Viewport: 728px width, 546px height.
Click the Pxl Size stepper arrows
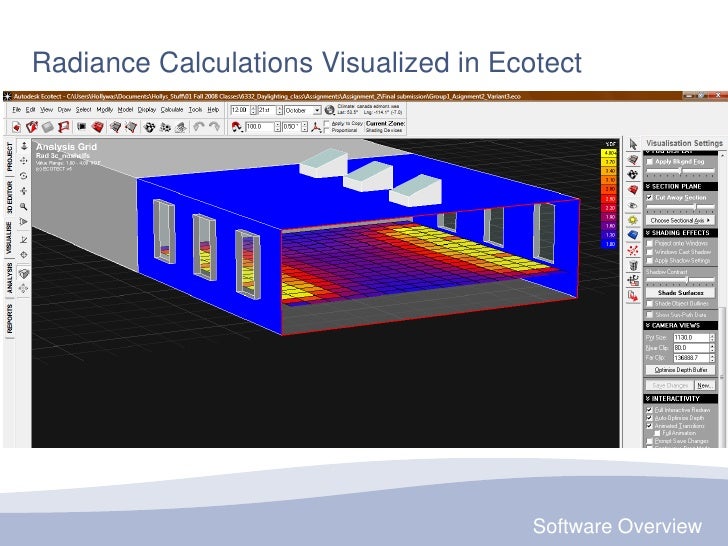712,338
